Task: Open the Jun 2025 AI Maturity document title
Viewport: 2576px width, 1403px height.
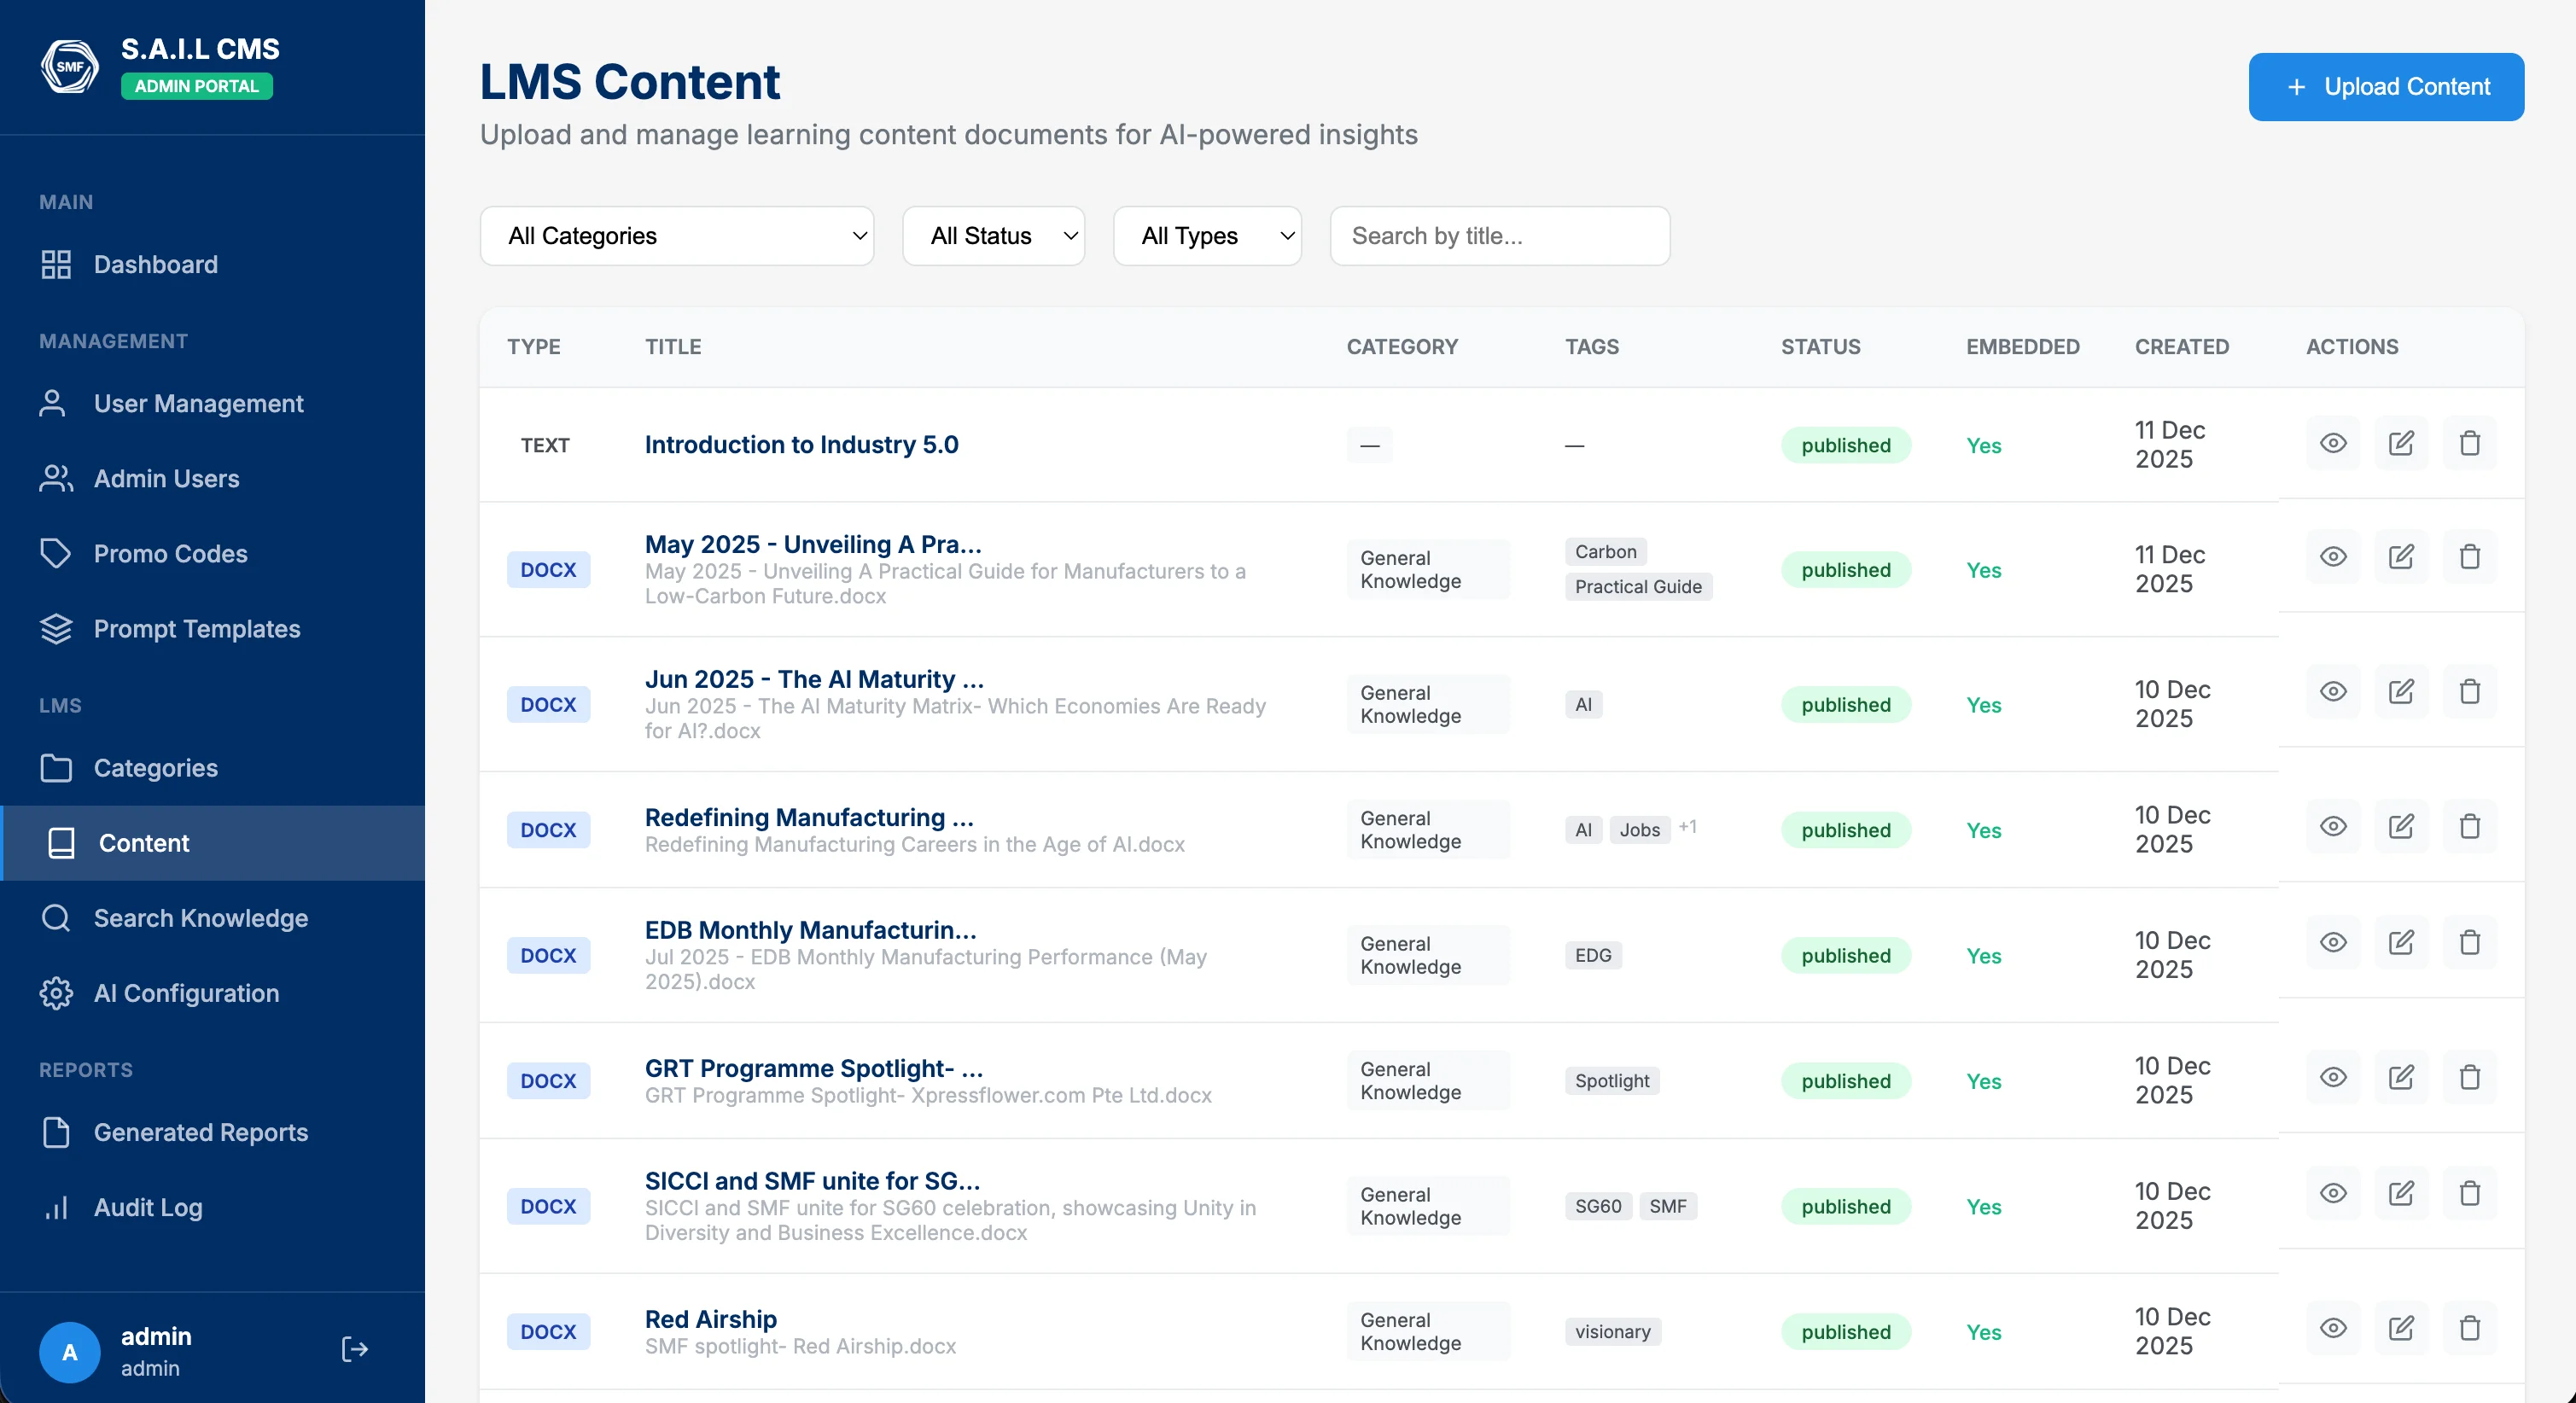Action: tap(813, 679)
